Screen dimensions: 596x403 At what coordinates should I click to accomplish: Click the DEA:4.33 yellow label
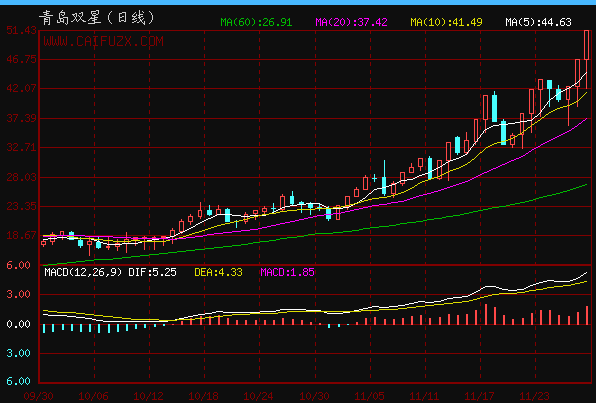pyautogui.click(x=218, y=272)
